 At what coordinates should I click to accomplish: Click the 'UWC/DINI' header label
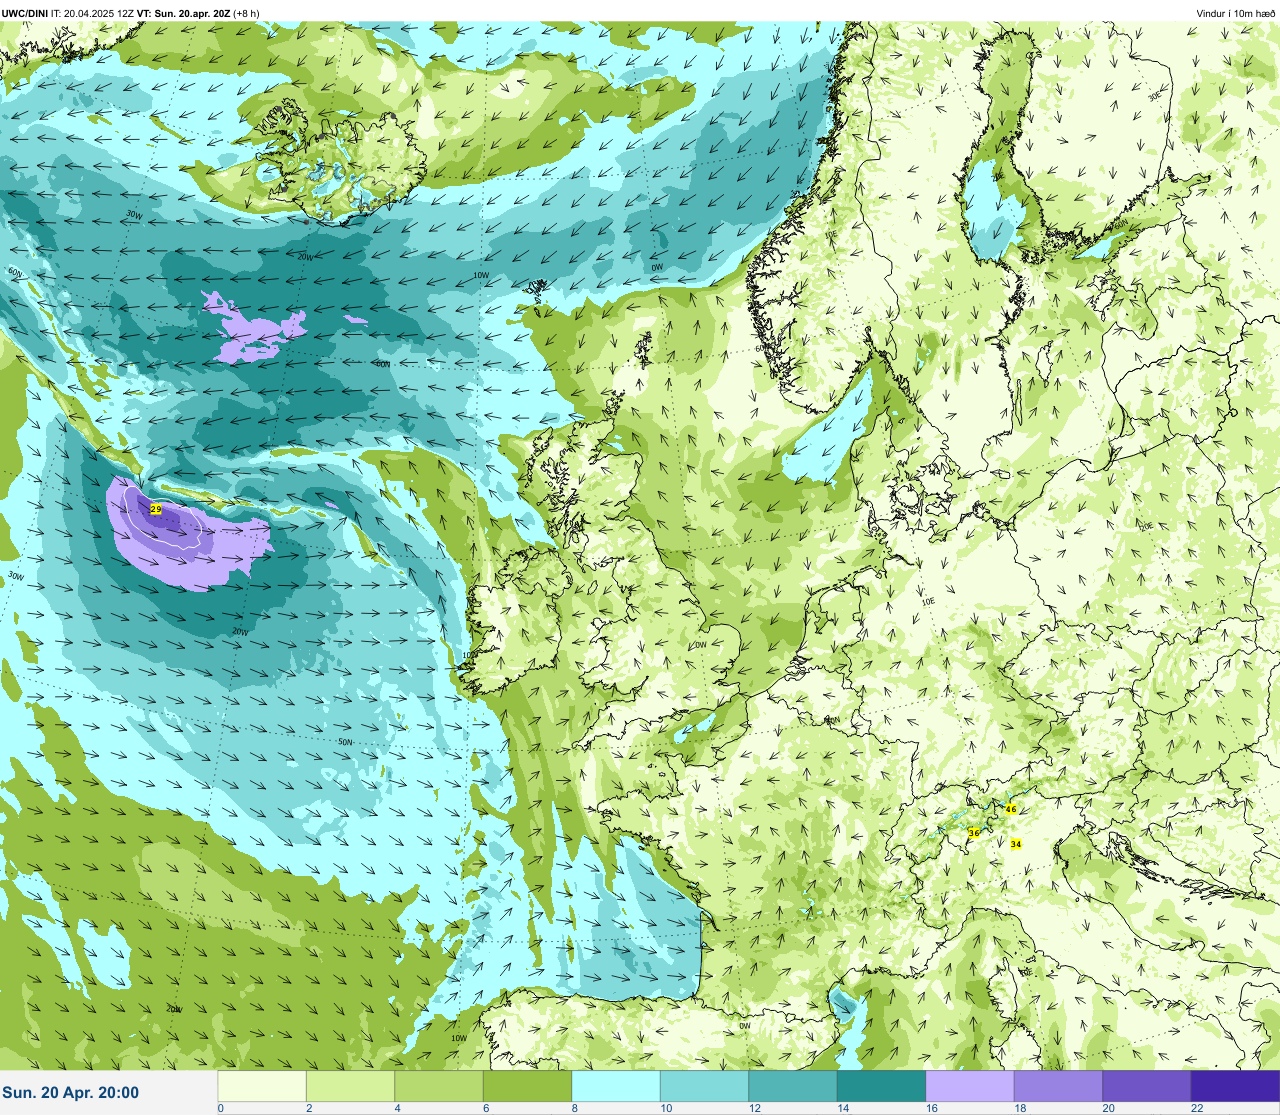[x=25, y=13]
